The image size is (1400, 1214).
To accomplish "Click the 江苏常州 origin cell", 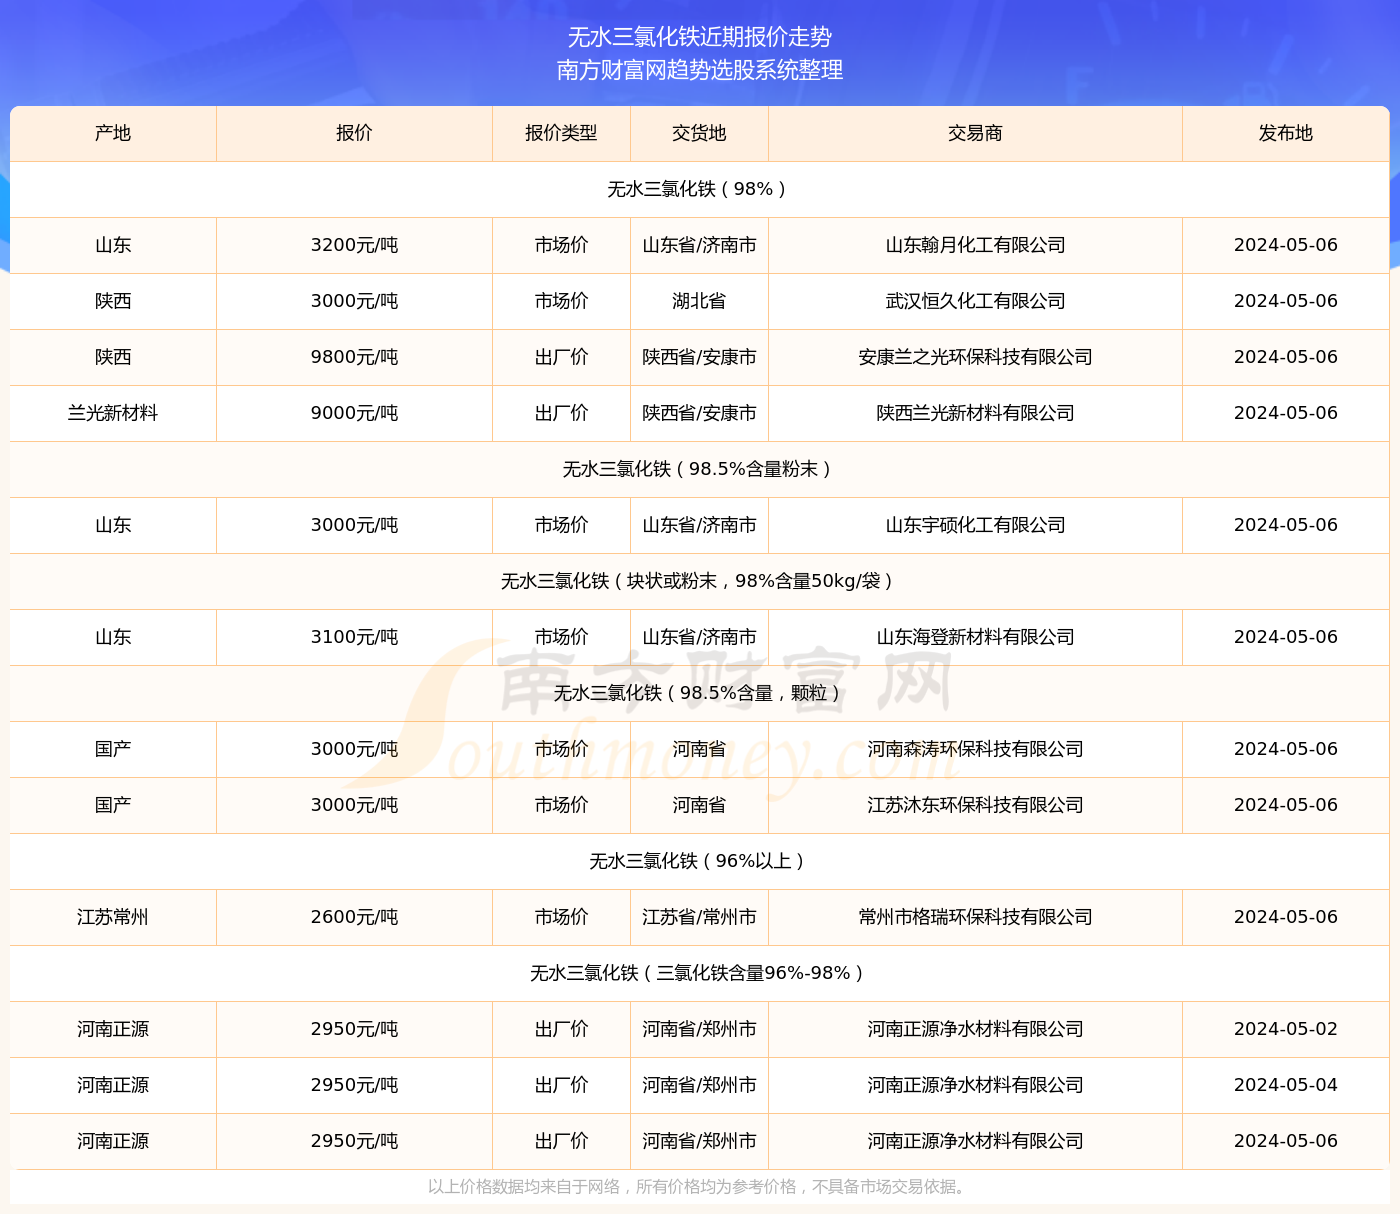I will 113,917.
